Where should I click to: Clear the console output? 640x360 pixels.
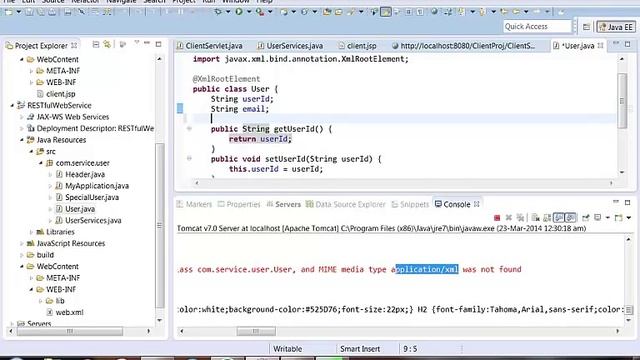pyautogui.click(x=536, y=218)
